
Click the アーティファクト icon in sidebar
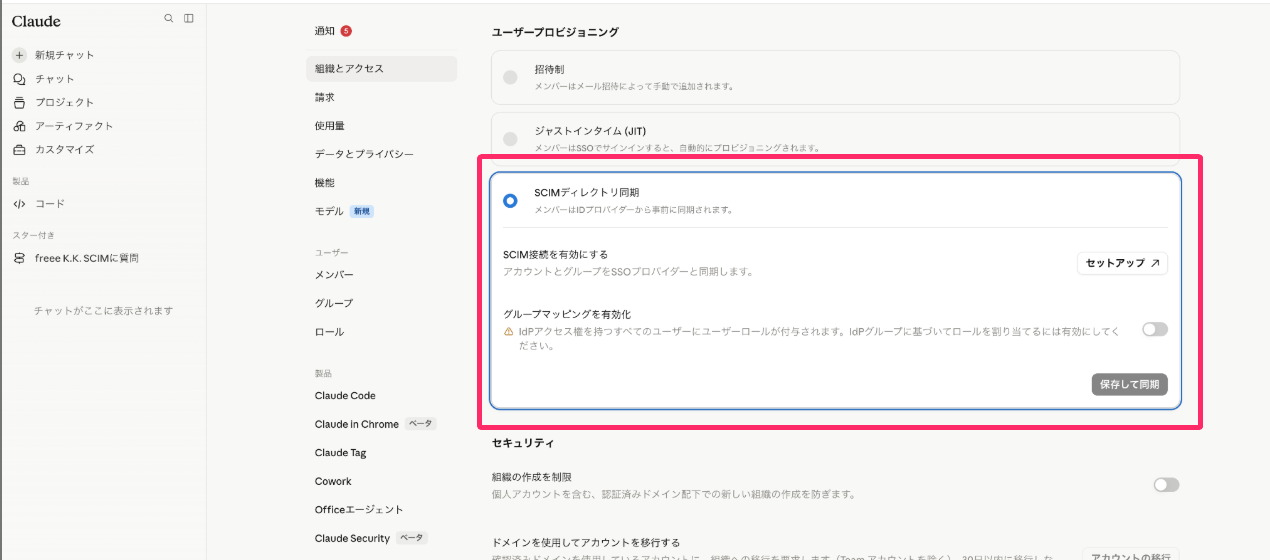(19, 126)
